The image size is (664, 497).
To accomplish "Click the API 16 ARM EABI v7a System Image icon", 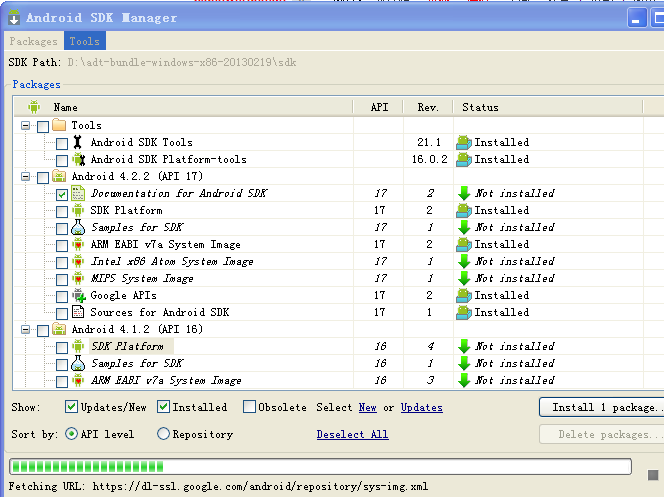I will (78, 380).
